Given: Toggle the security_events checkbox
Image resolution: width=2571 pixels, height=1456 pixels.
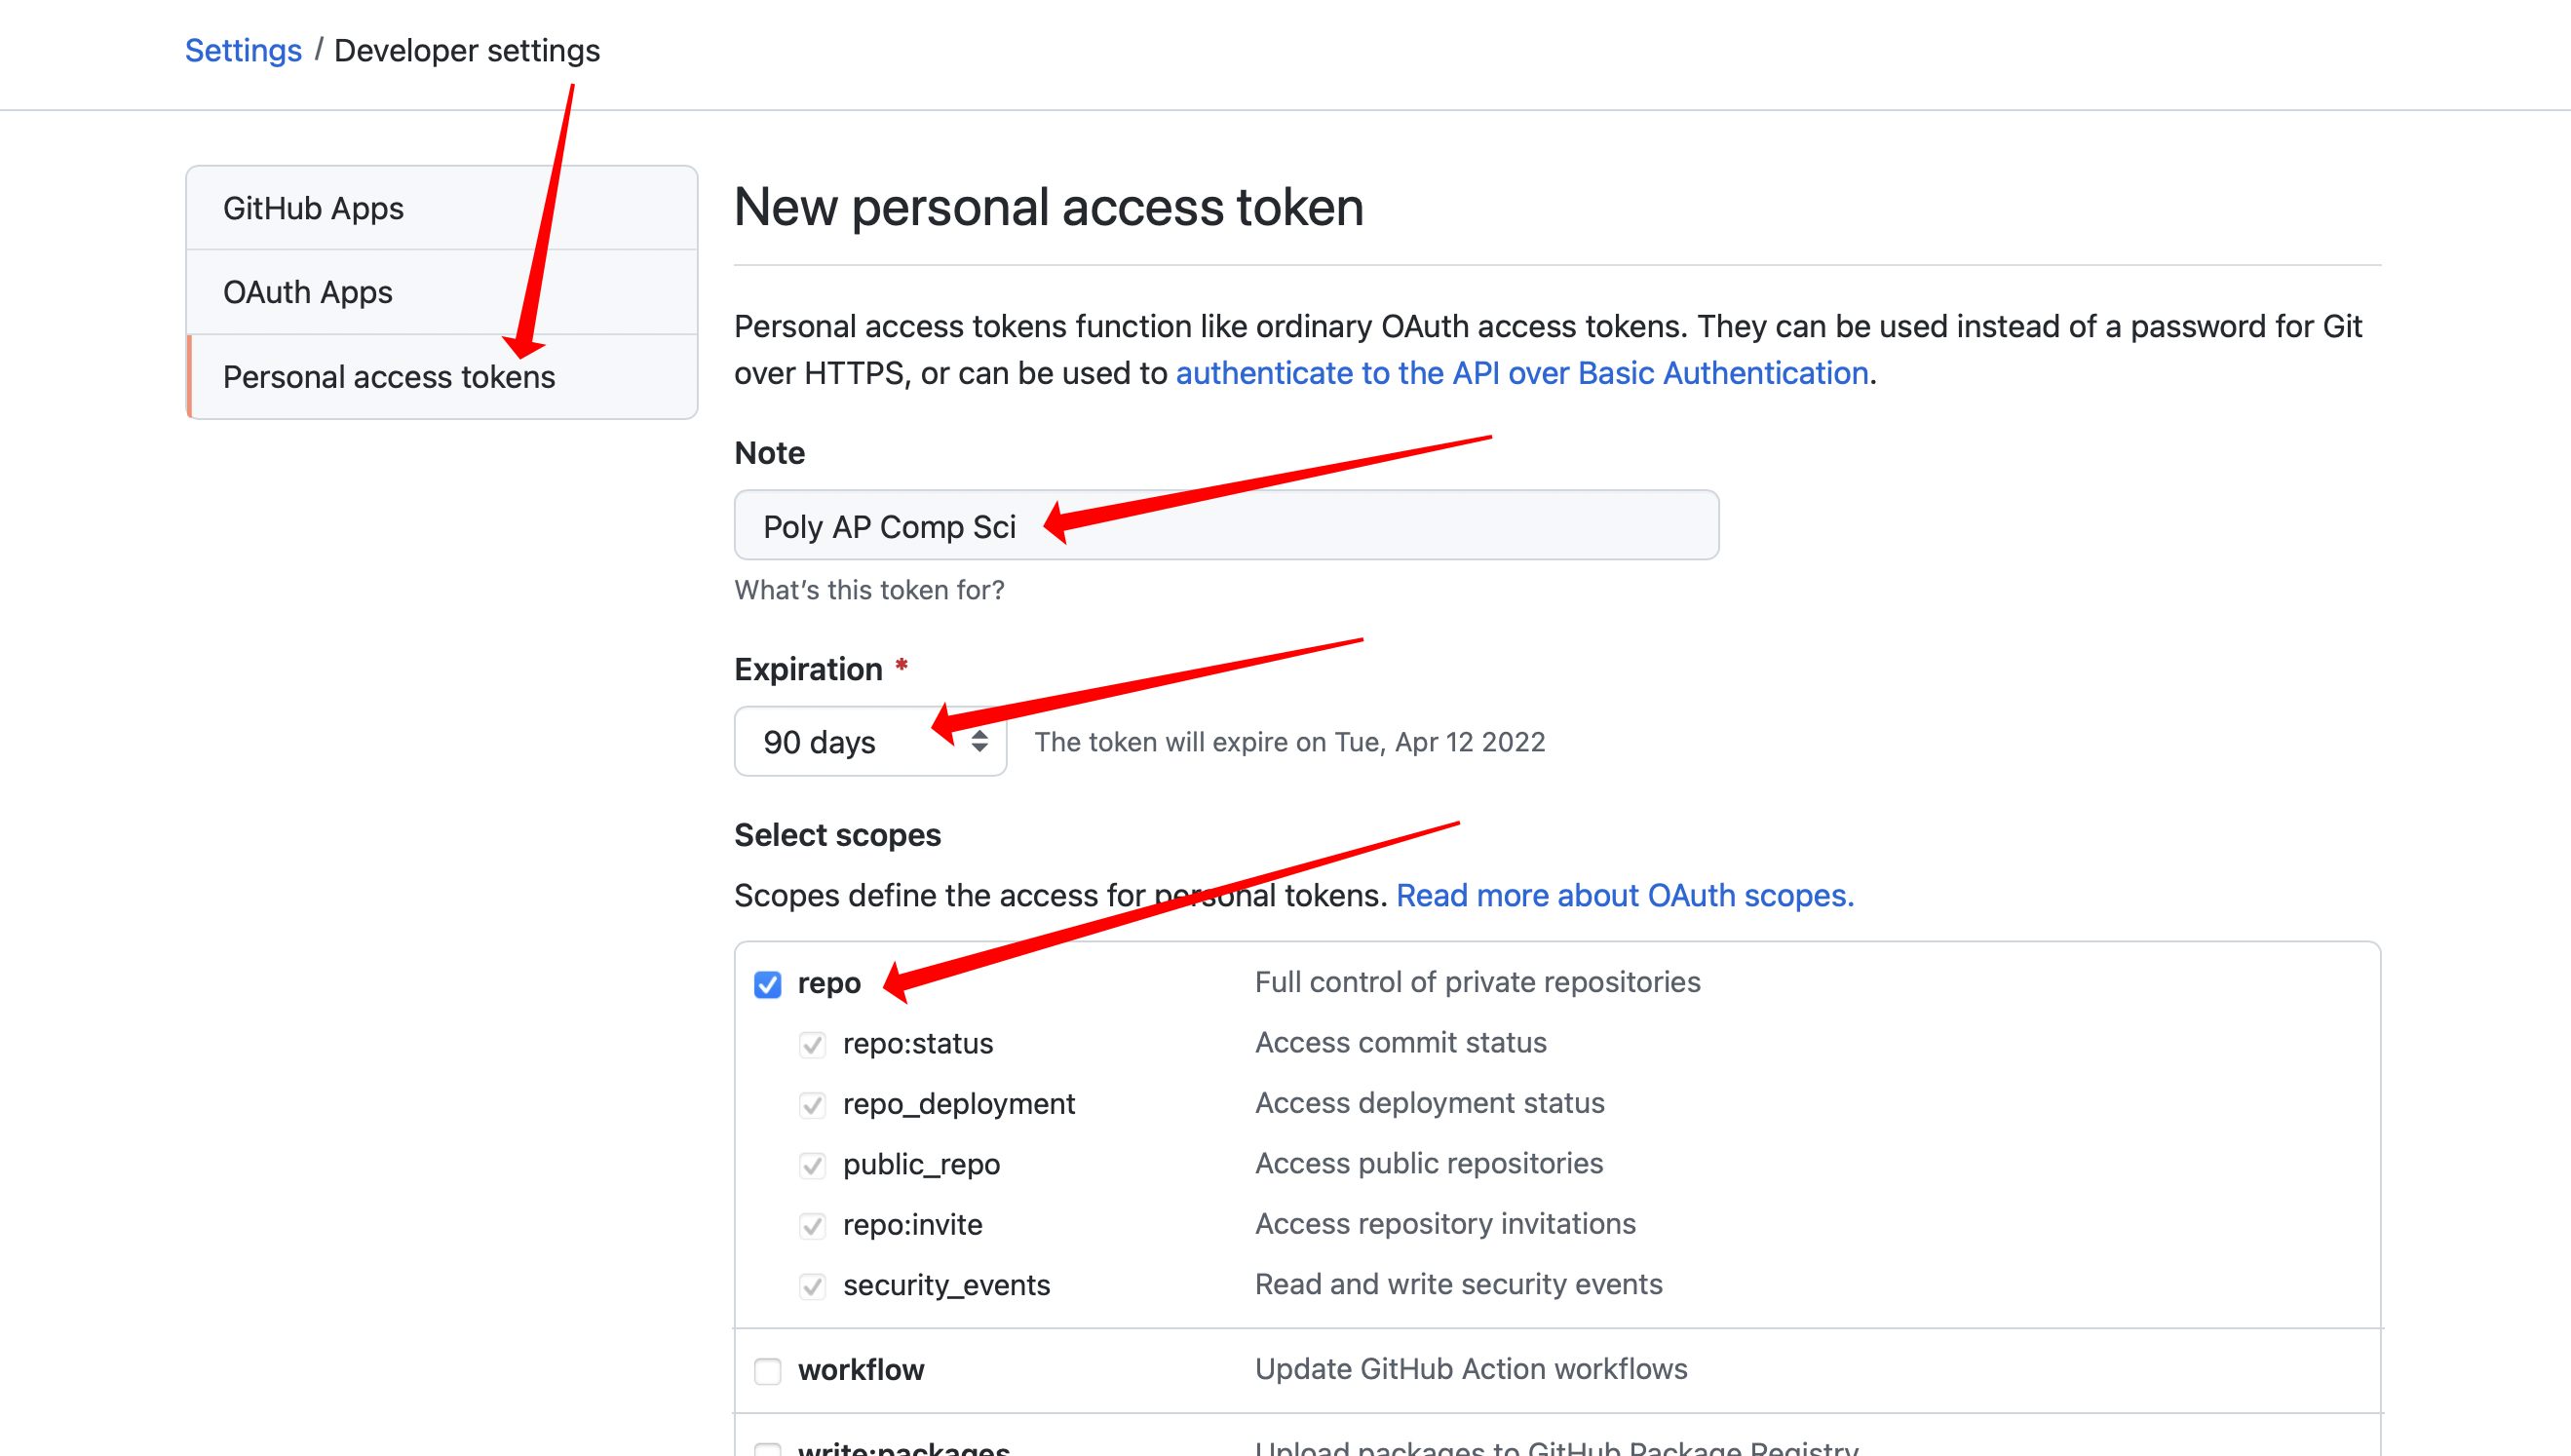Looking at the screenshot, I should click(x=813, y=1286).
